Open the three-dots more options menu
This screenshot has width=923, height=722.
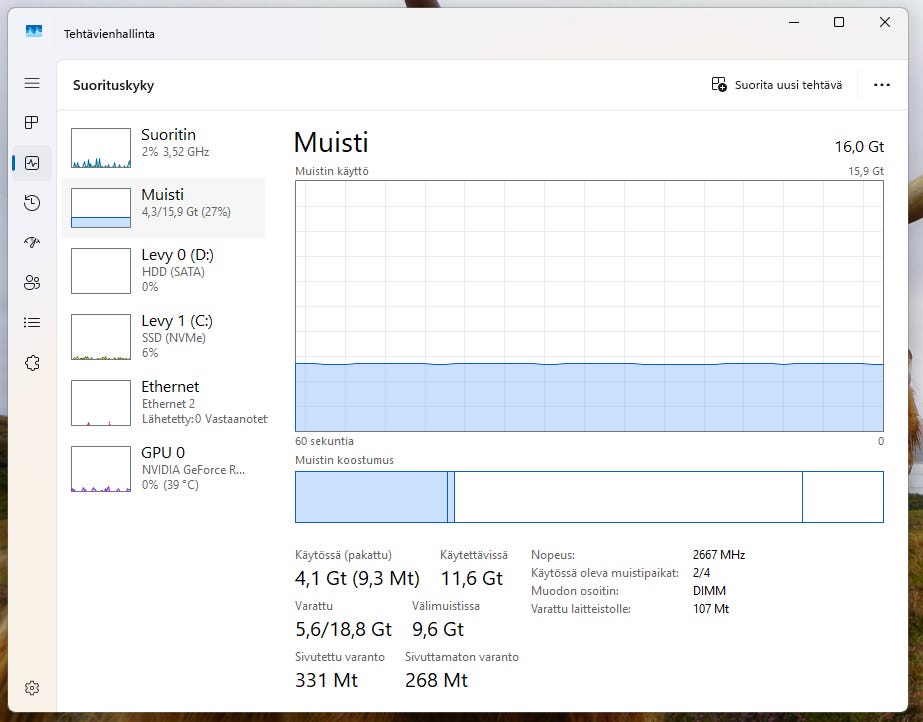882,85
